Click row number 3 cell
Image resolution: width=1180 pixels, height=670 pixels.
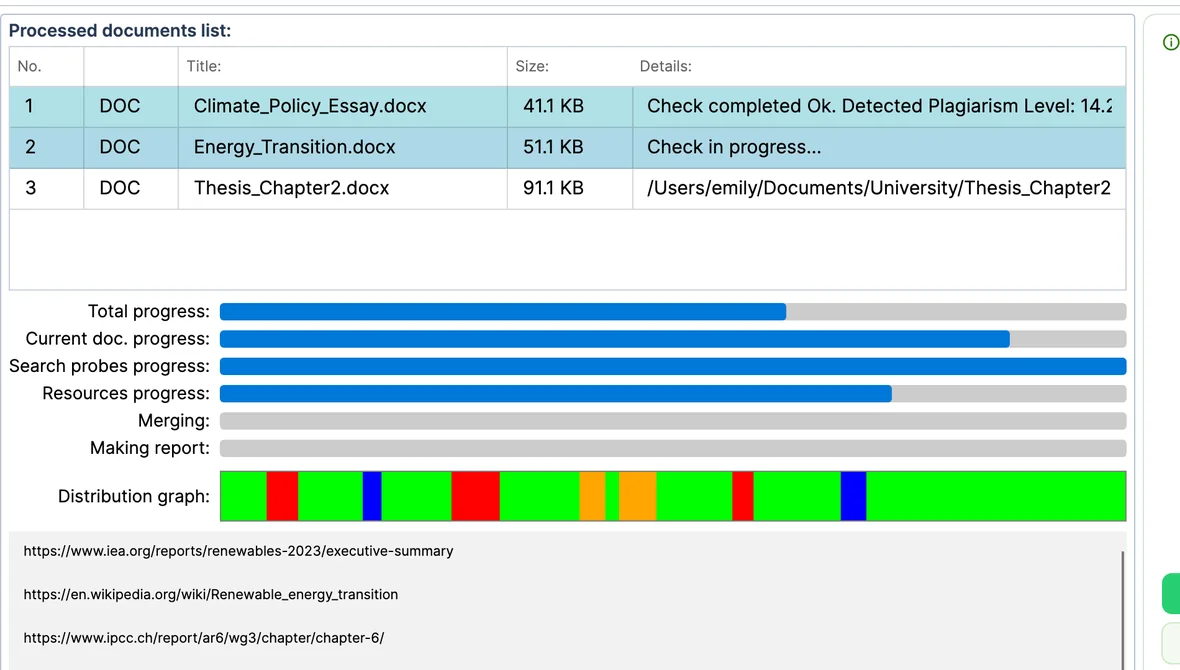click(47, 188)
